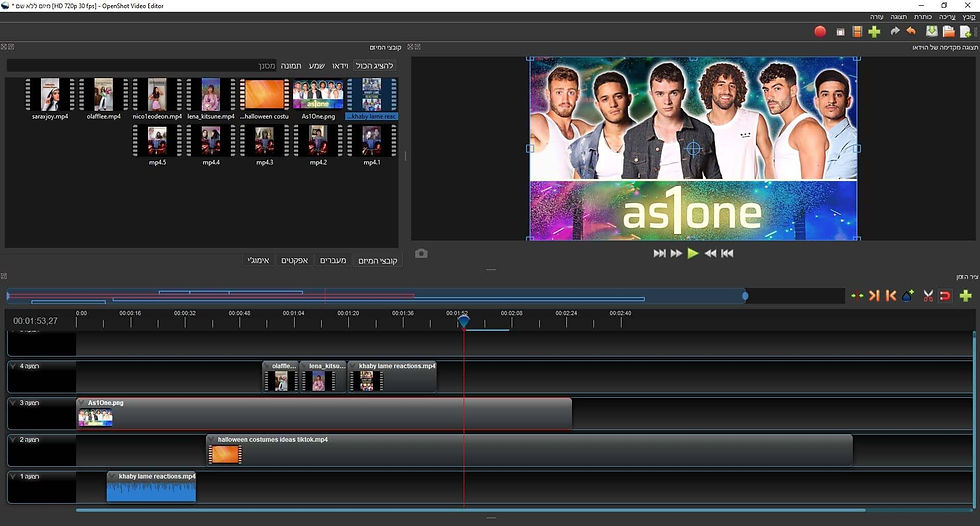This screenshot has width=980, height=526.
Task: Select khaby lame reactions file thumbnail
Action: click(x=372, y=94)
